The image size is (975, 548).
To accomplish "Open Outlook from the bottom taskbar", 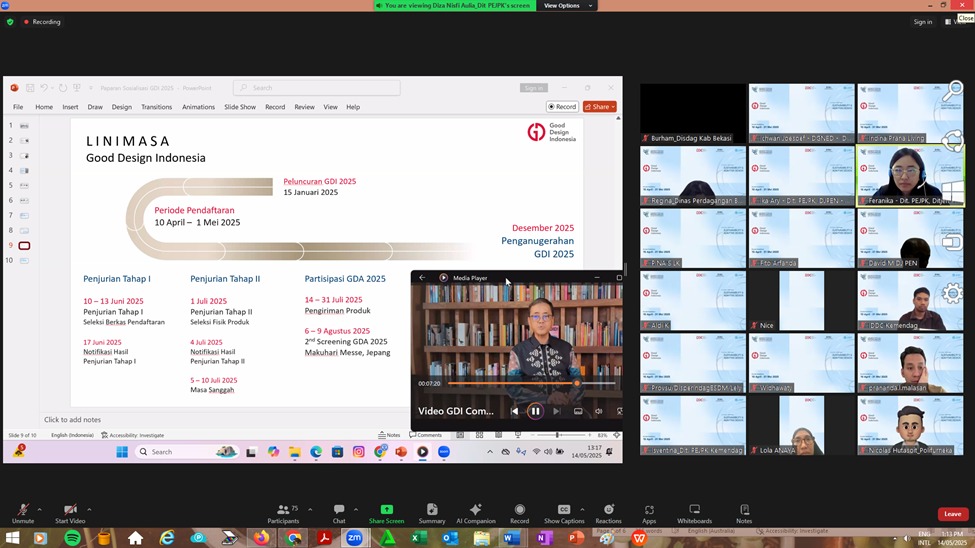I will pyautogui.click(x=450, y=538).
